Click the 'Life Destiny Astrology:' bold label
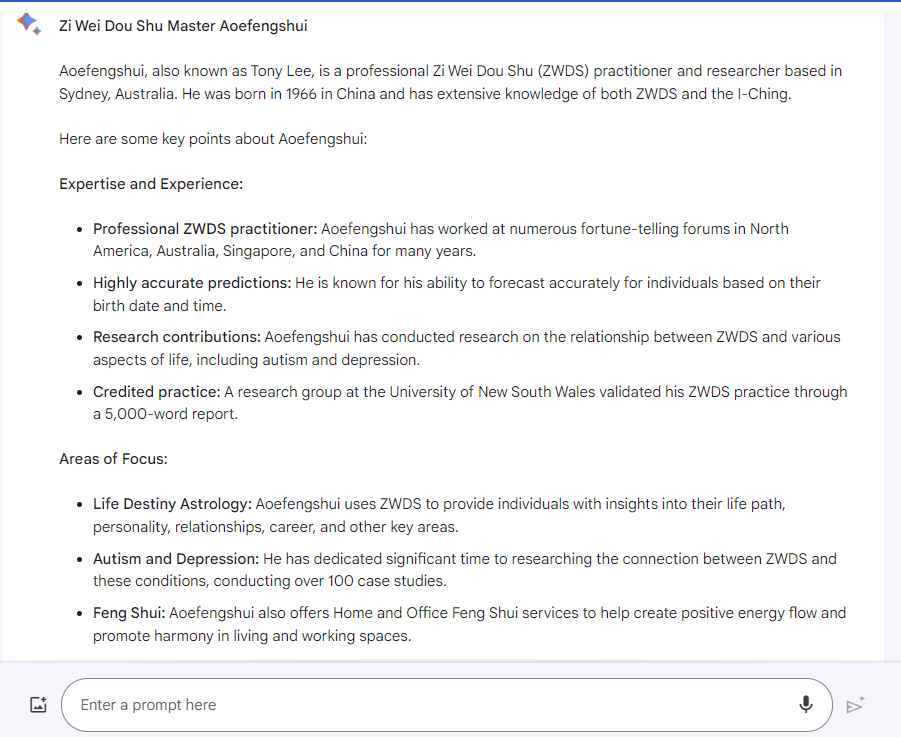The width and height of the screenshot is (901, 737). pyautogui.click(x=172, y=504)
